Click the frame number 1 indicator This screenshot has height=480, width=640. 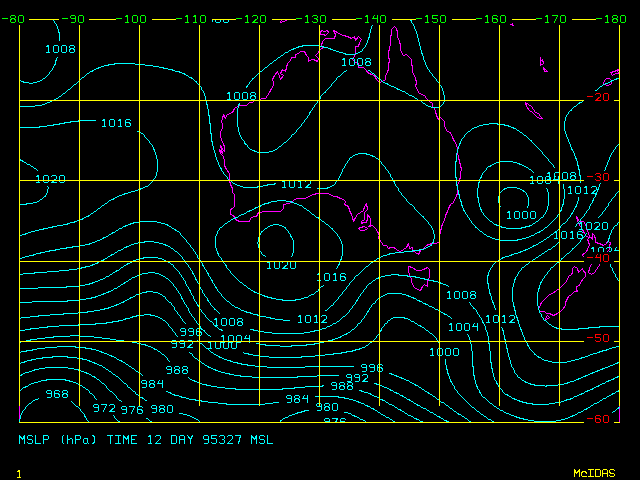click(x=19, y=472)
